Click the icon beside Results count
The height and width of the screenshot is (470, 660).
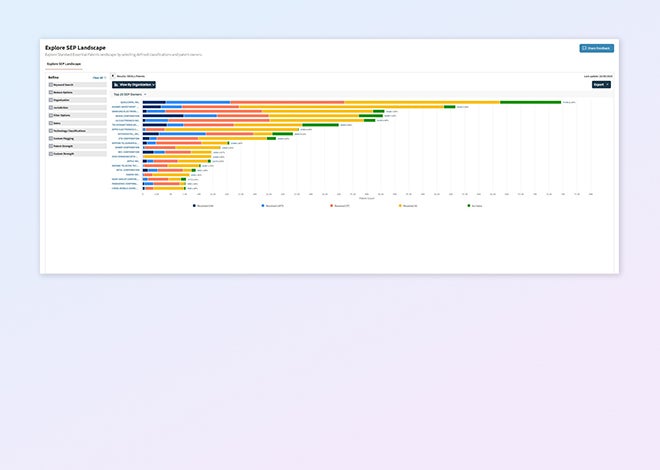coord(113,76)
